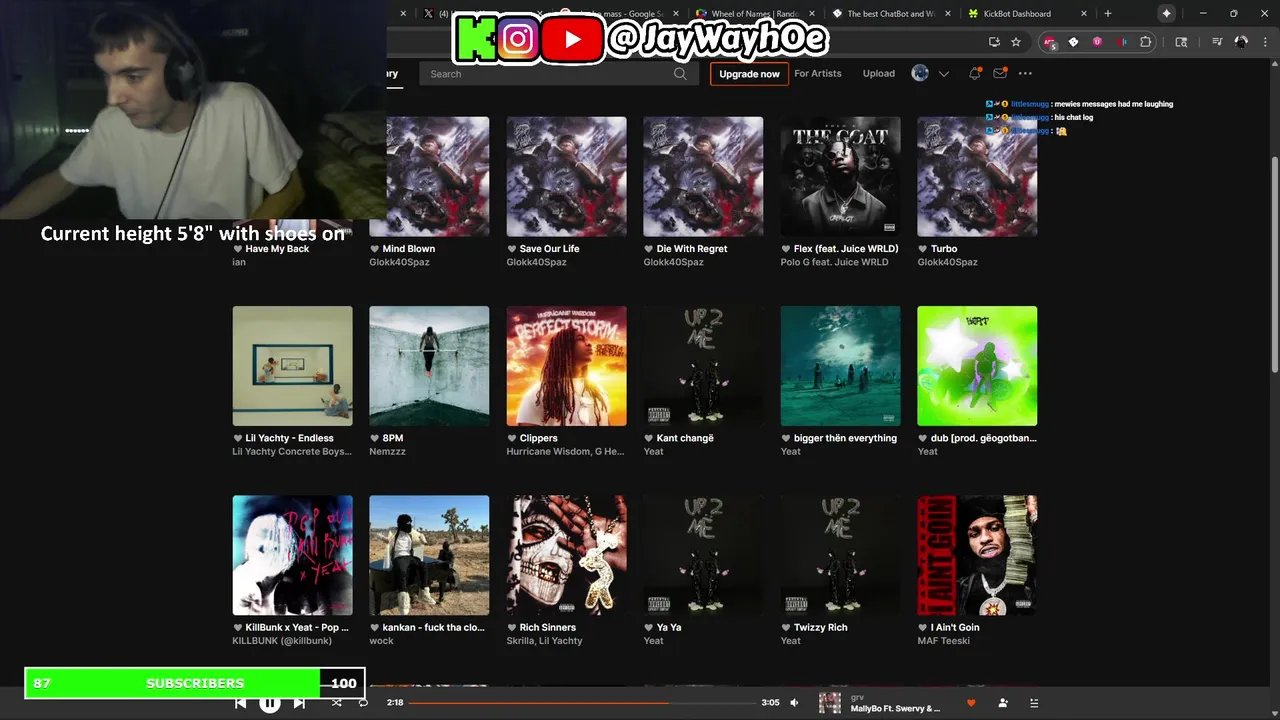
Task: Open the MAF Teeski artist link
Action: [x=943, y=641]
